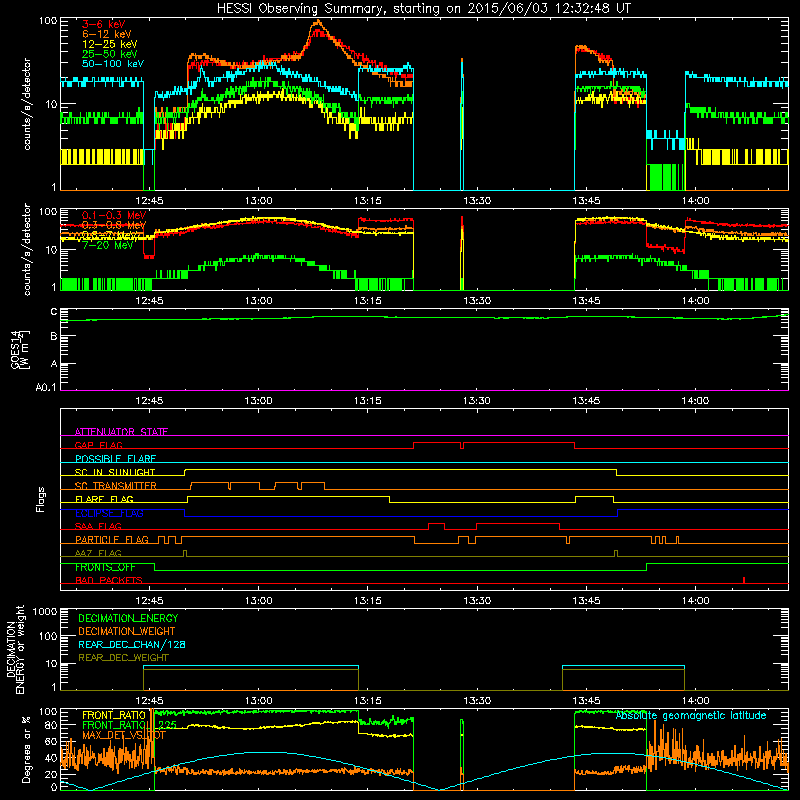Image resolution: width=800 pixels, height=800 pixels.
Task: Click the POSSIBLE_FLARE flag label
Action: (x=115, y=459)
